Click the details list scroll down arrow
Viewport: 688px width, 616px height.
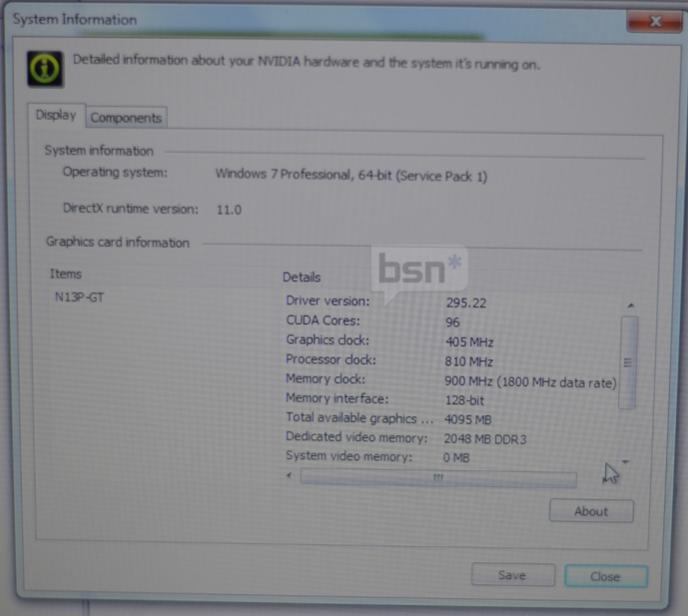click(x=626, y=462)
